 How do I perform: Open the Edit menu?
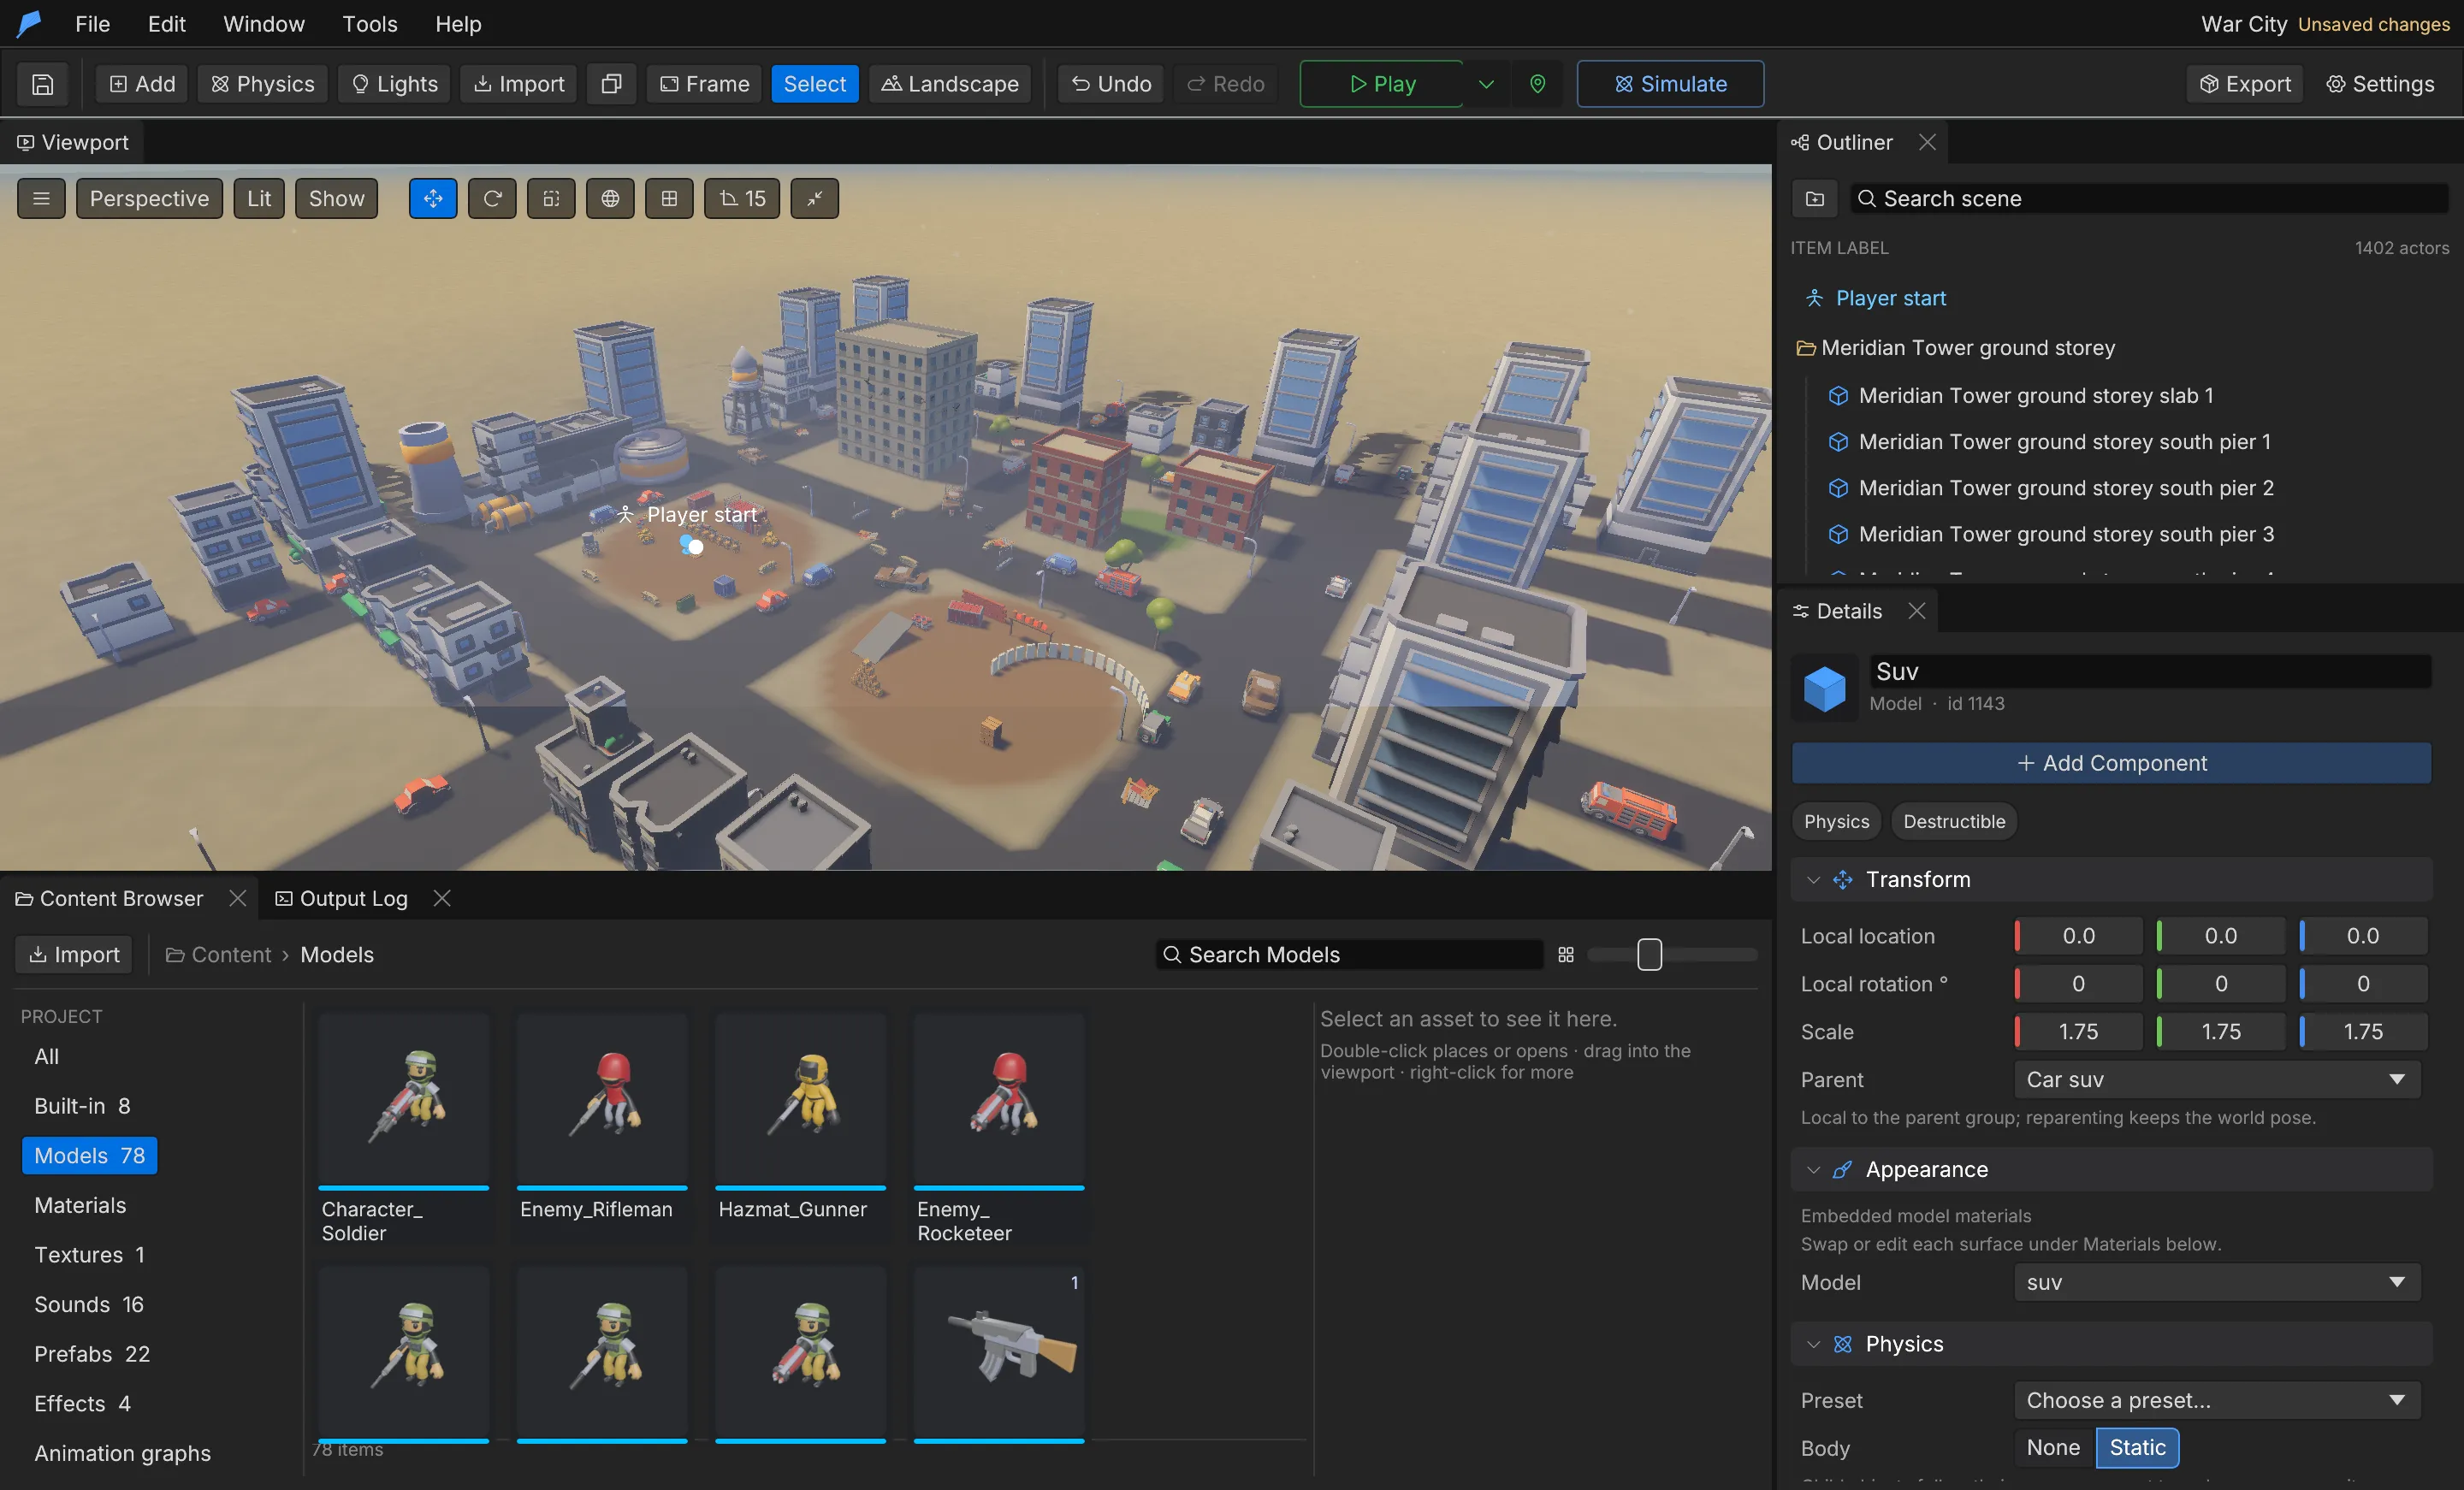tap(166, 23)
